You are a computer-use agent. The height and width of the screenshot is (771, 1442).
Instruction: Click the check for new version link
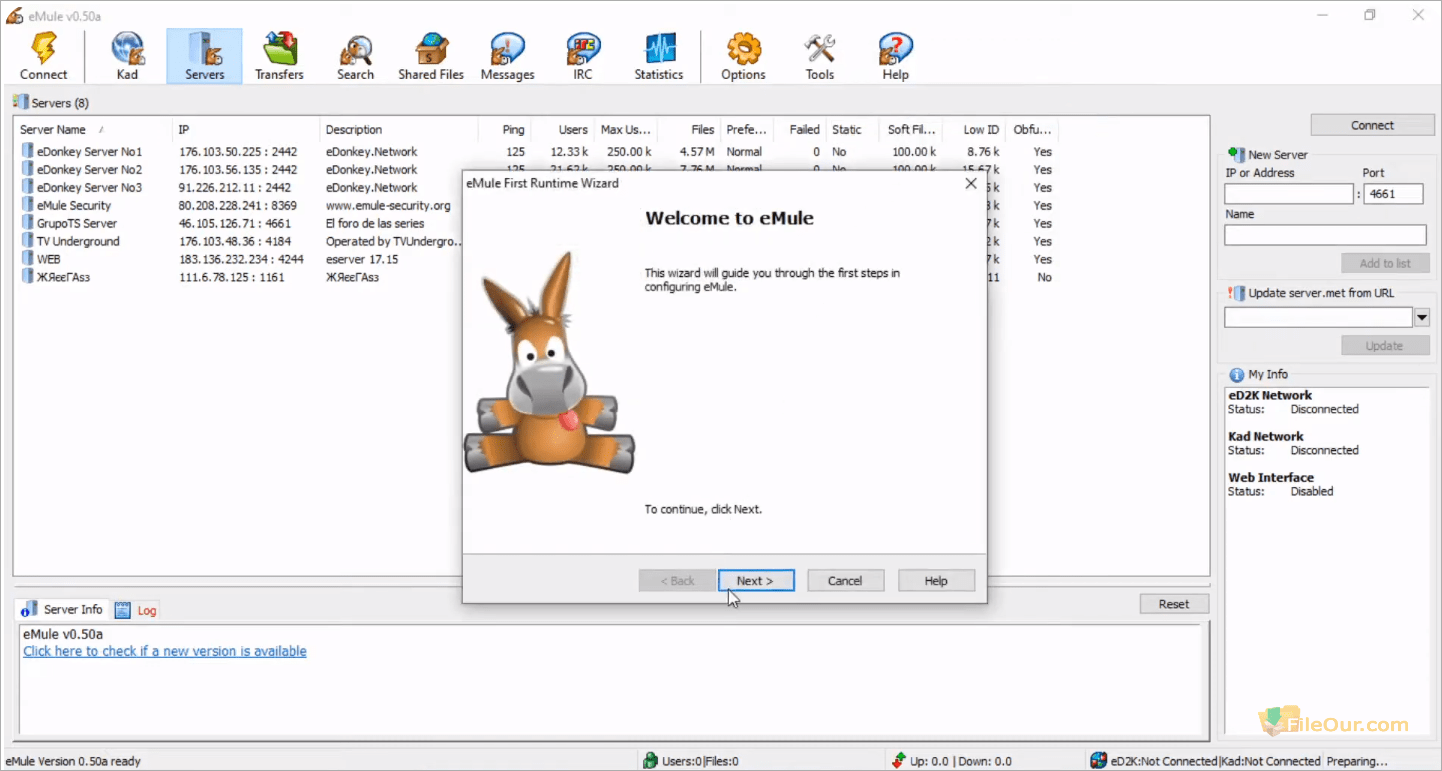click(165, 651)
